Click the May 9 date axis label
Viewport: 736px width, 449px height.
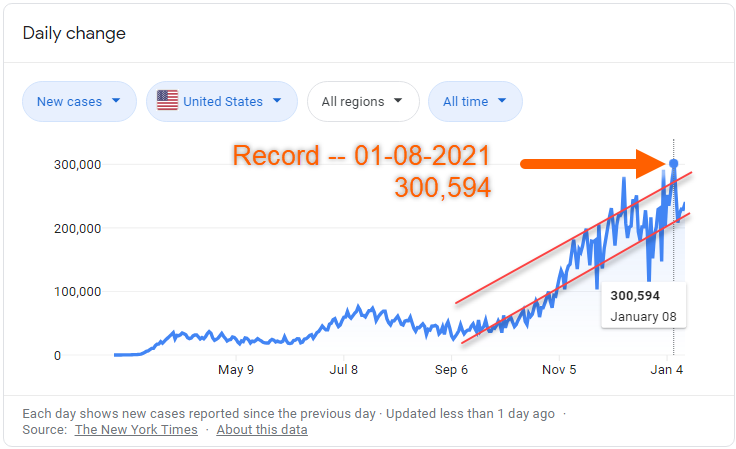coord(236,370)
